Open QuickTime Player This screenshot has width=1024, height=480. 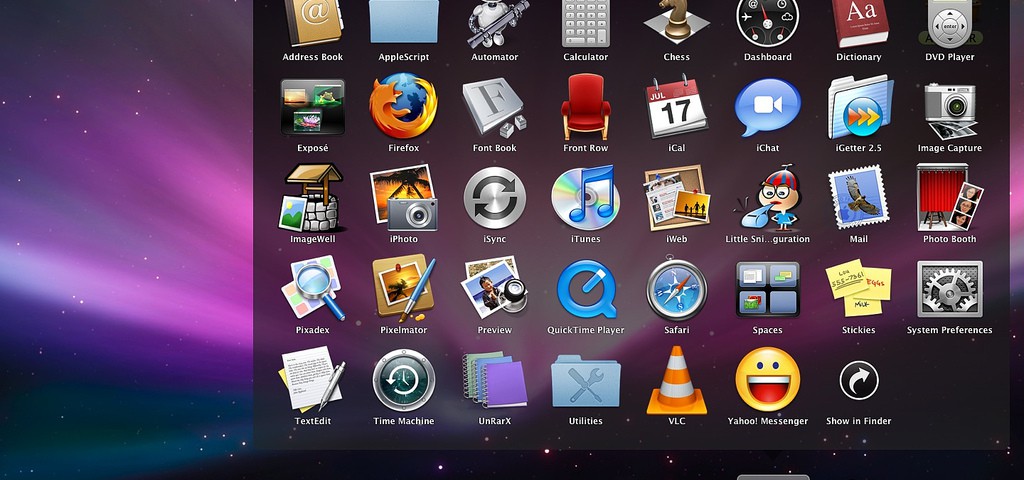click(586, 289)
